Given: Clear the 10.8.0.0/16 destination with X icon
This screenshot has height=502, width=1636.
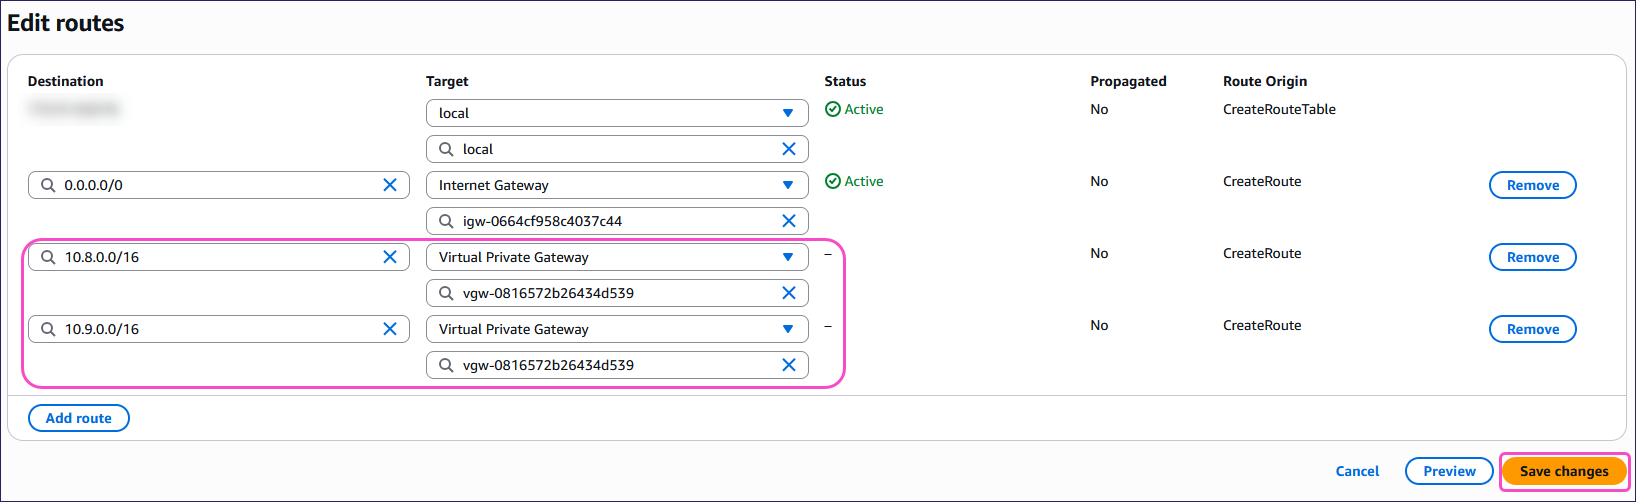Looking at the screenshot, I should (390, 257).
